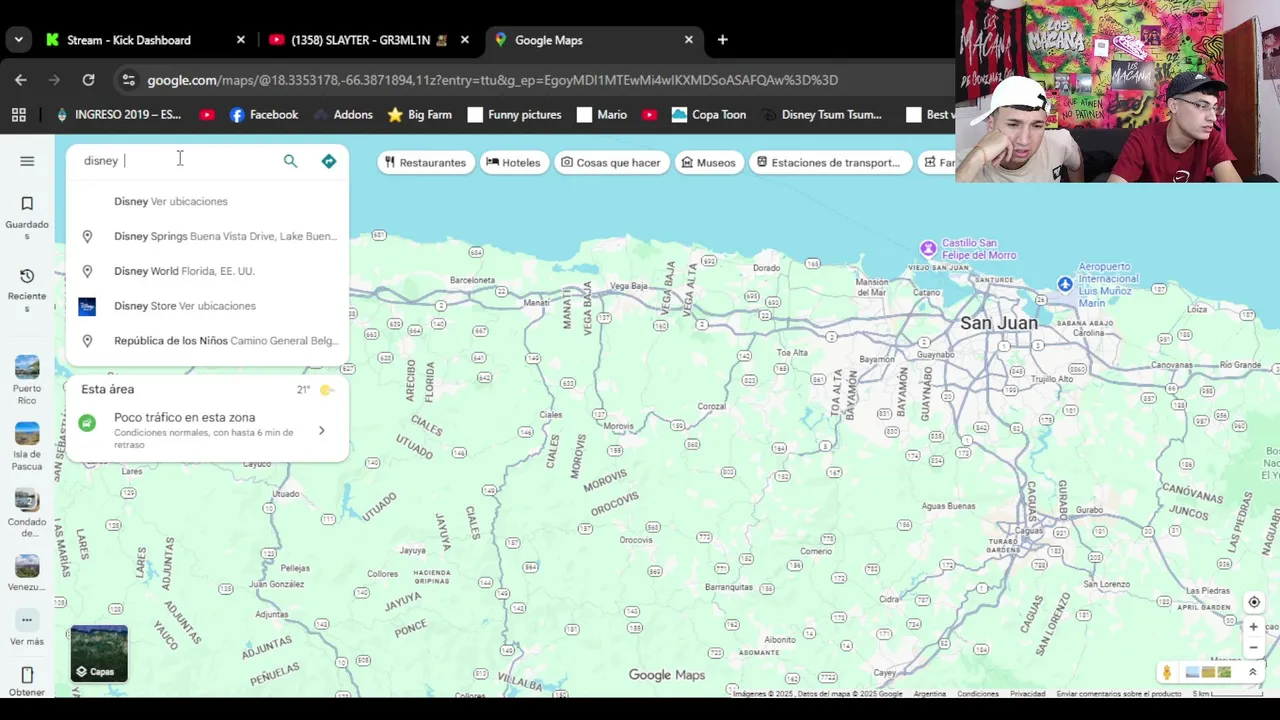Image resolution: width=1280 pixels, height=720 pixels.
Task: Open INGRESO 2019 bookmark
Action: click(x=118, y=115)
